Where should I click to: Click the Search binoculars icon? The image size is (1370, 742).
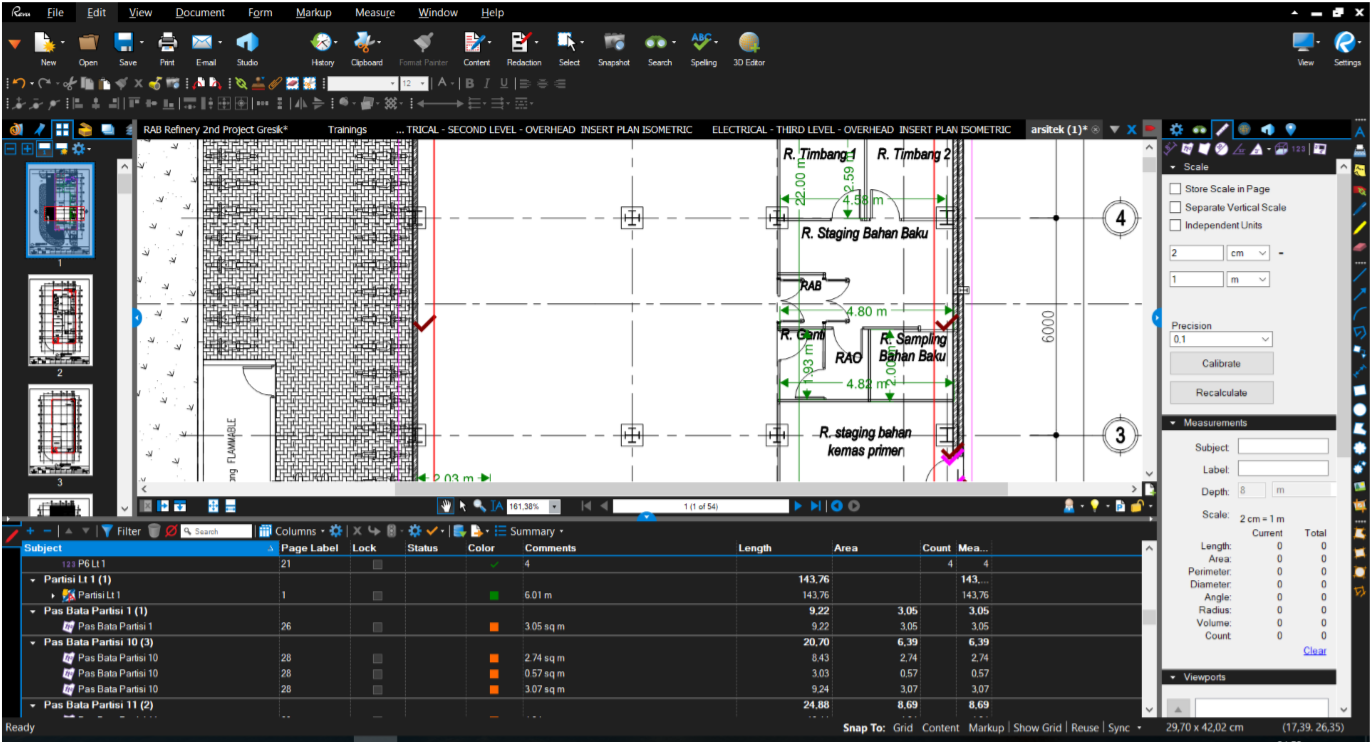[x=656, y=43]
